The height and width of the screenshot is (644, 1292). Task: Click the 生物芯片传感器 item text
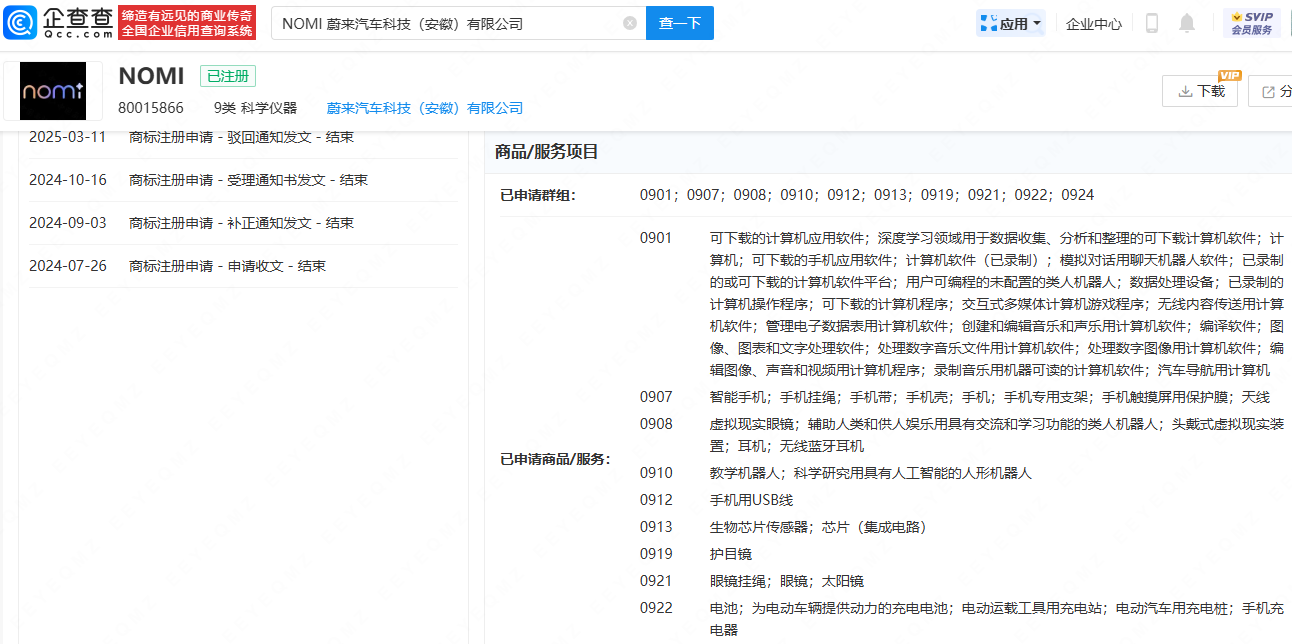[x=759, y=527]
